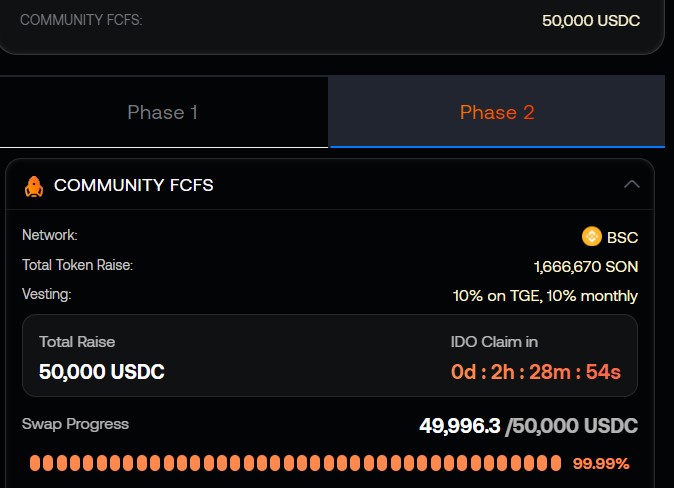Select the Phase 2 tab
674x488 pixels.
pyautogui.click(x=497, y=112)
